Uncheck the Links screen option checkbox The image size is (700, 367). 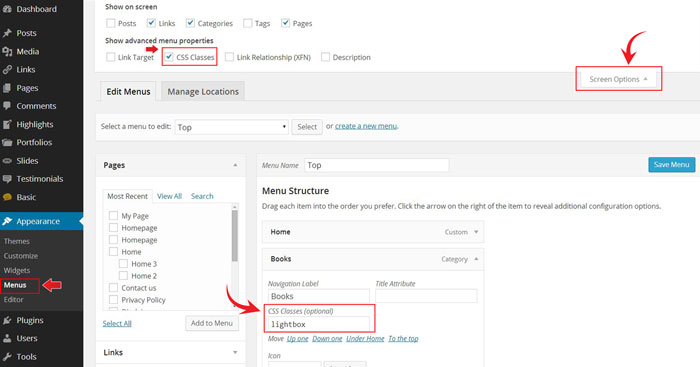pos(151,23)
